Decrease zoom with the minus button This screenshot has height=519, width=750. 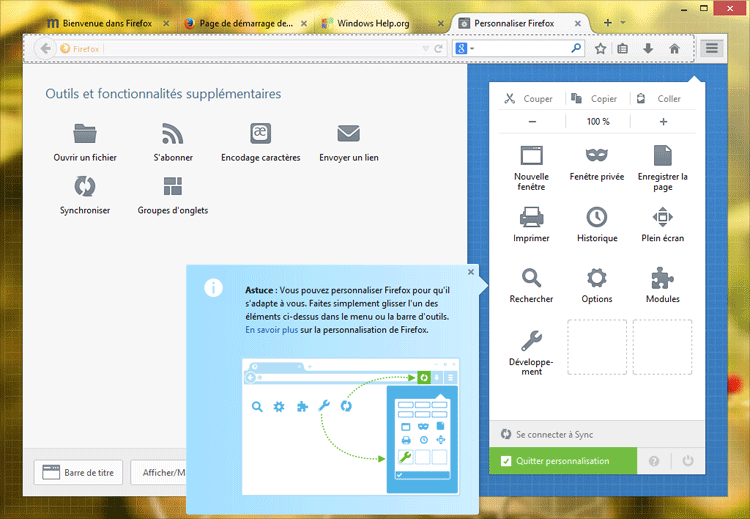point(532,121)
